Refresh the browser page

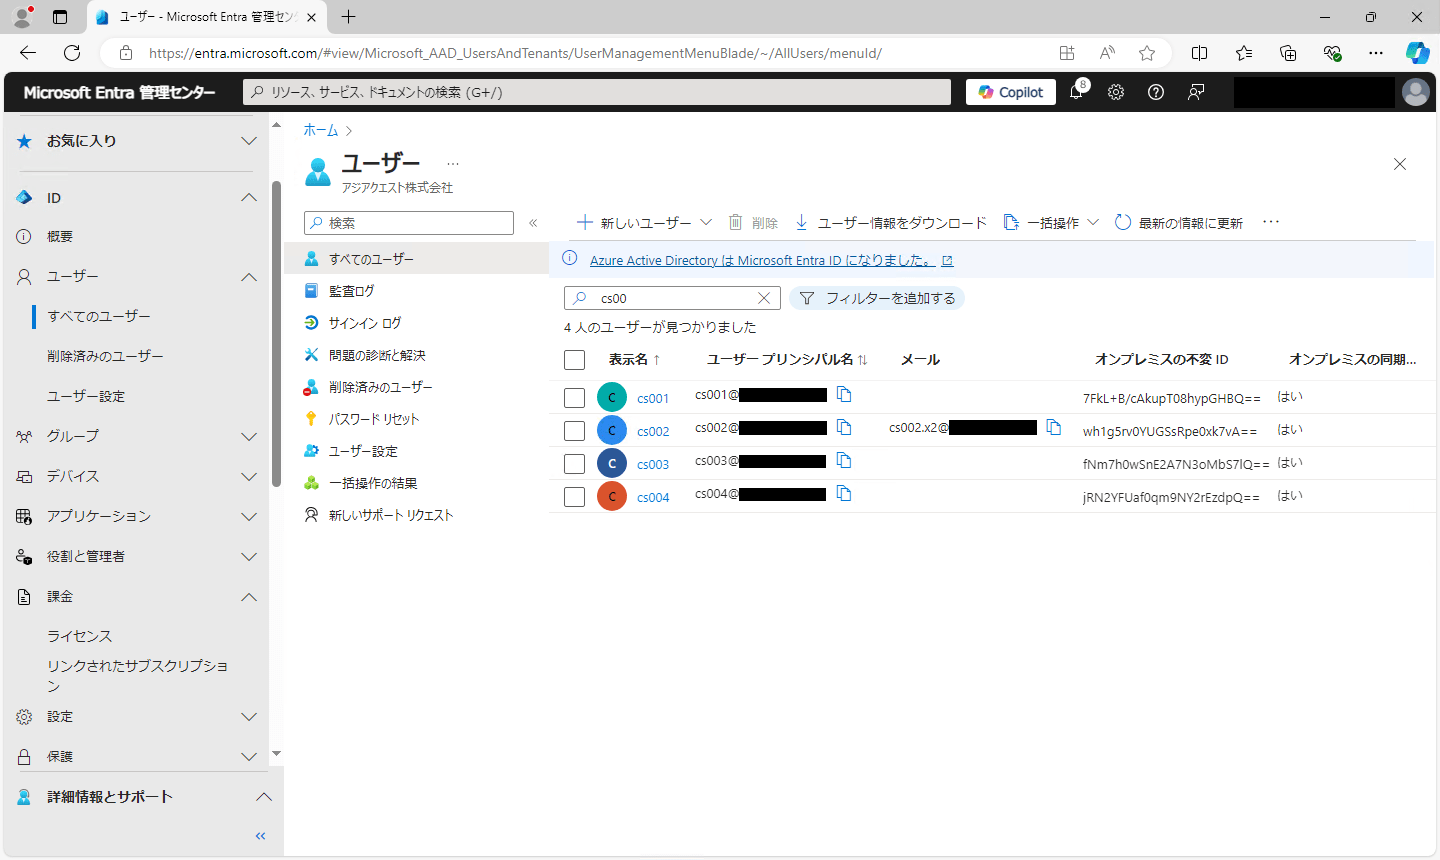pos(72,53)
